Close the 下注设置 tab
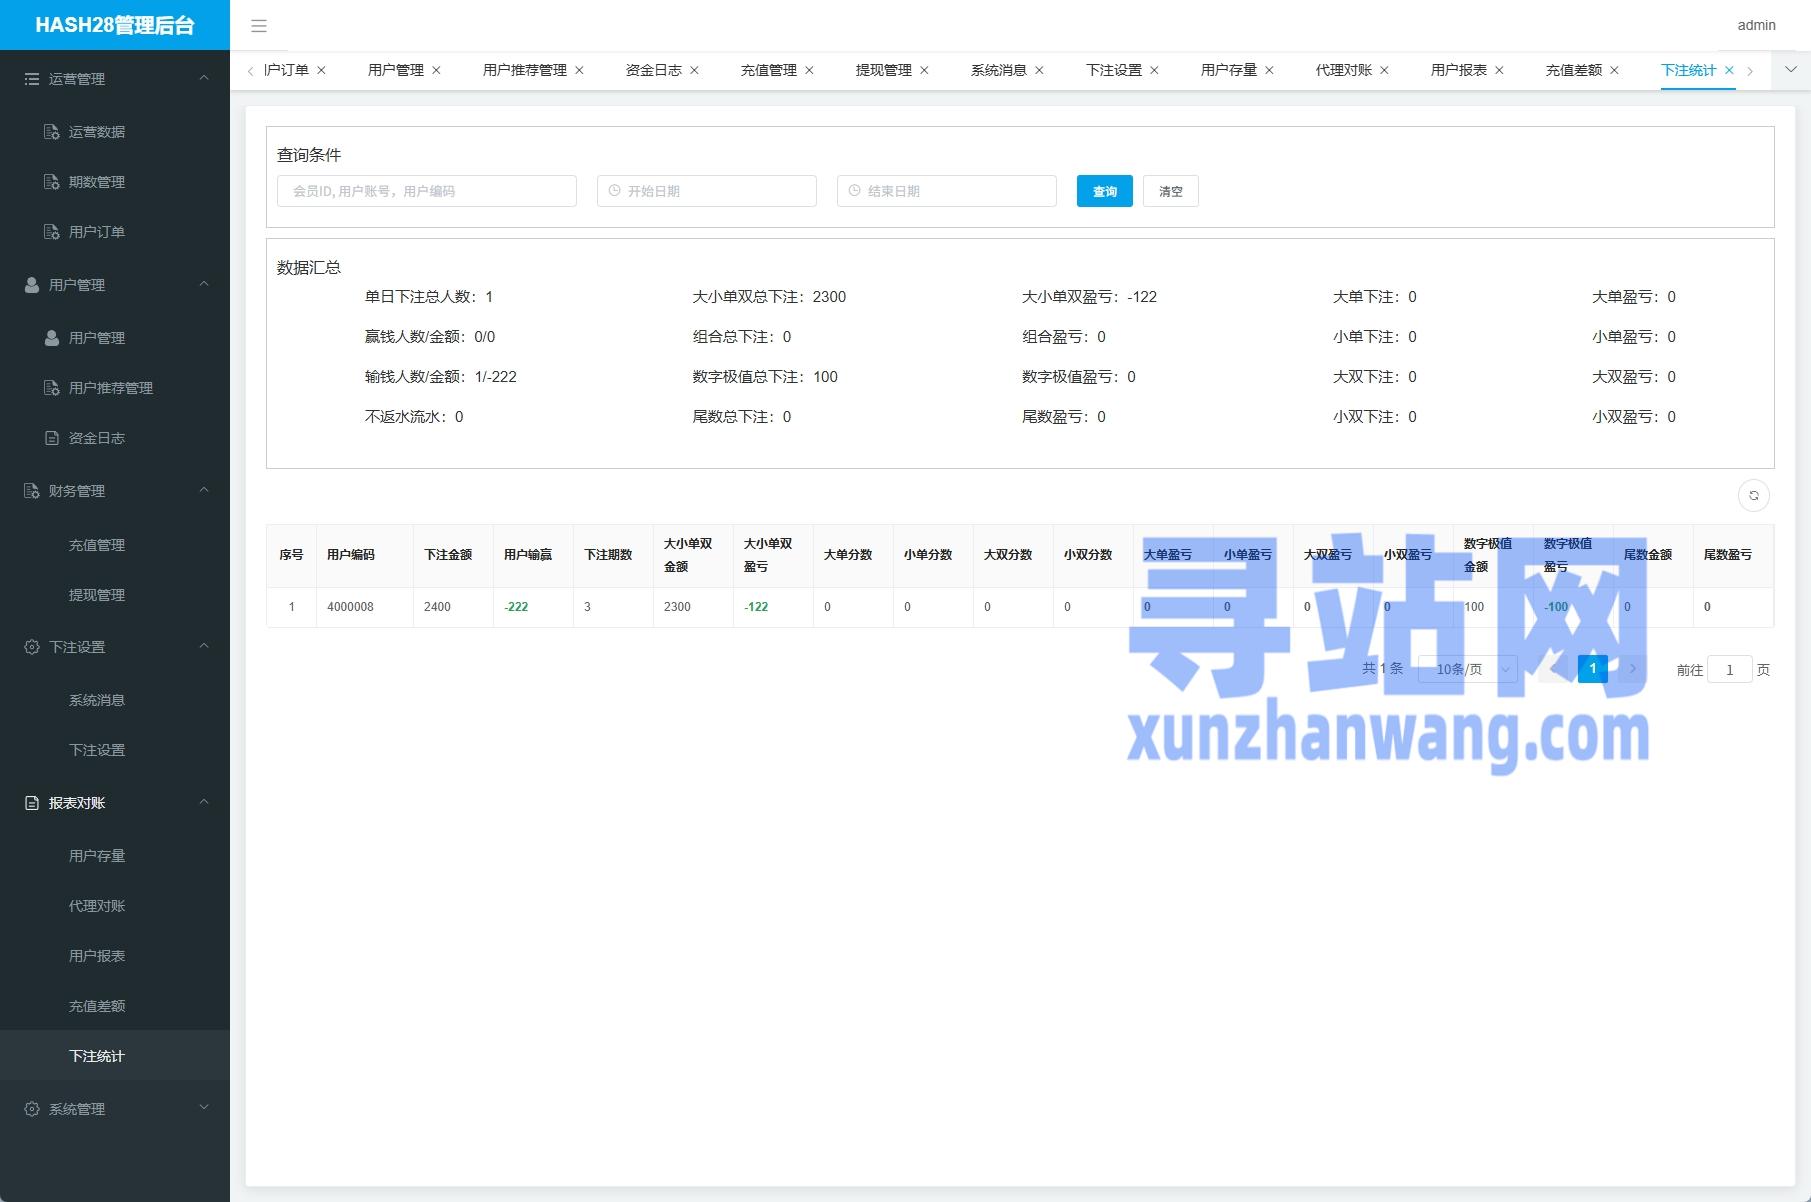 [1154, 70]
